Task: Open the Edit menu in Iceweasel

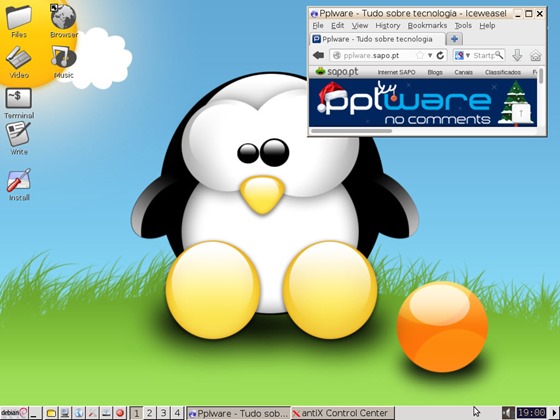Action: (x=338, y=26)
